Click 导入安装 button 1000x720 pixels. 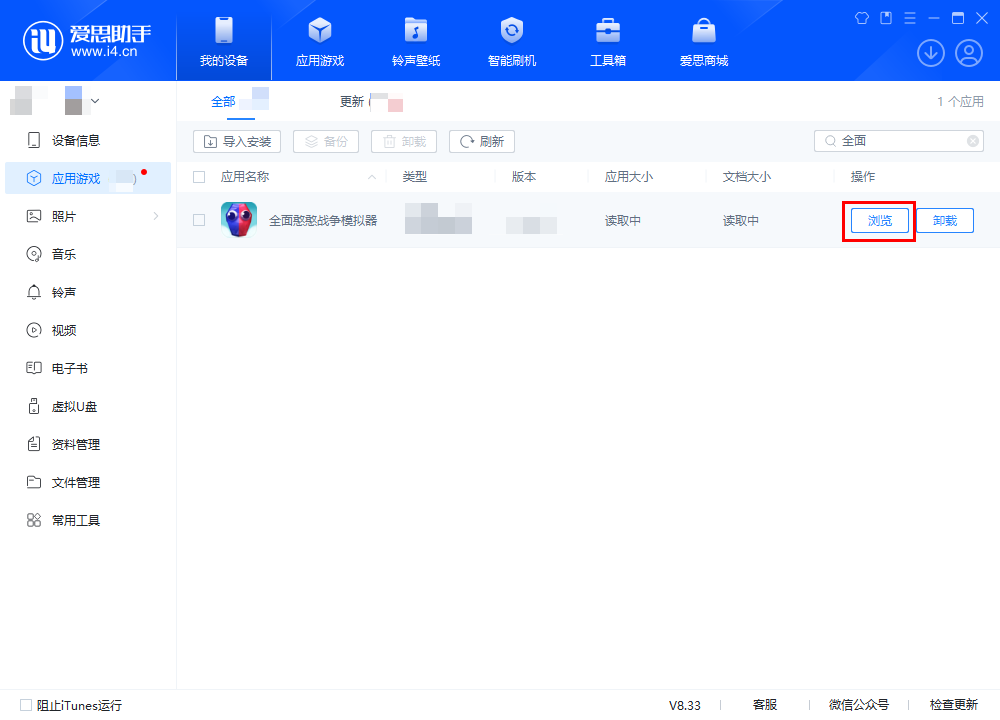coord(237,142)
